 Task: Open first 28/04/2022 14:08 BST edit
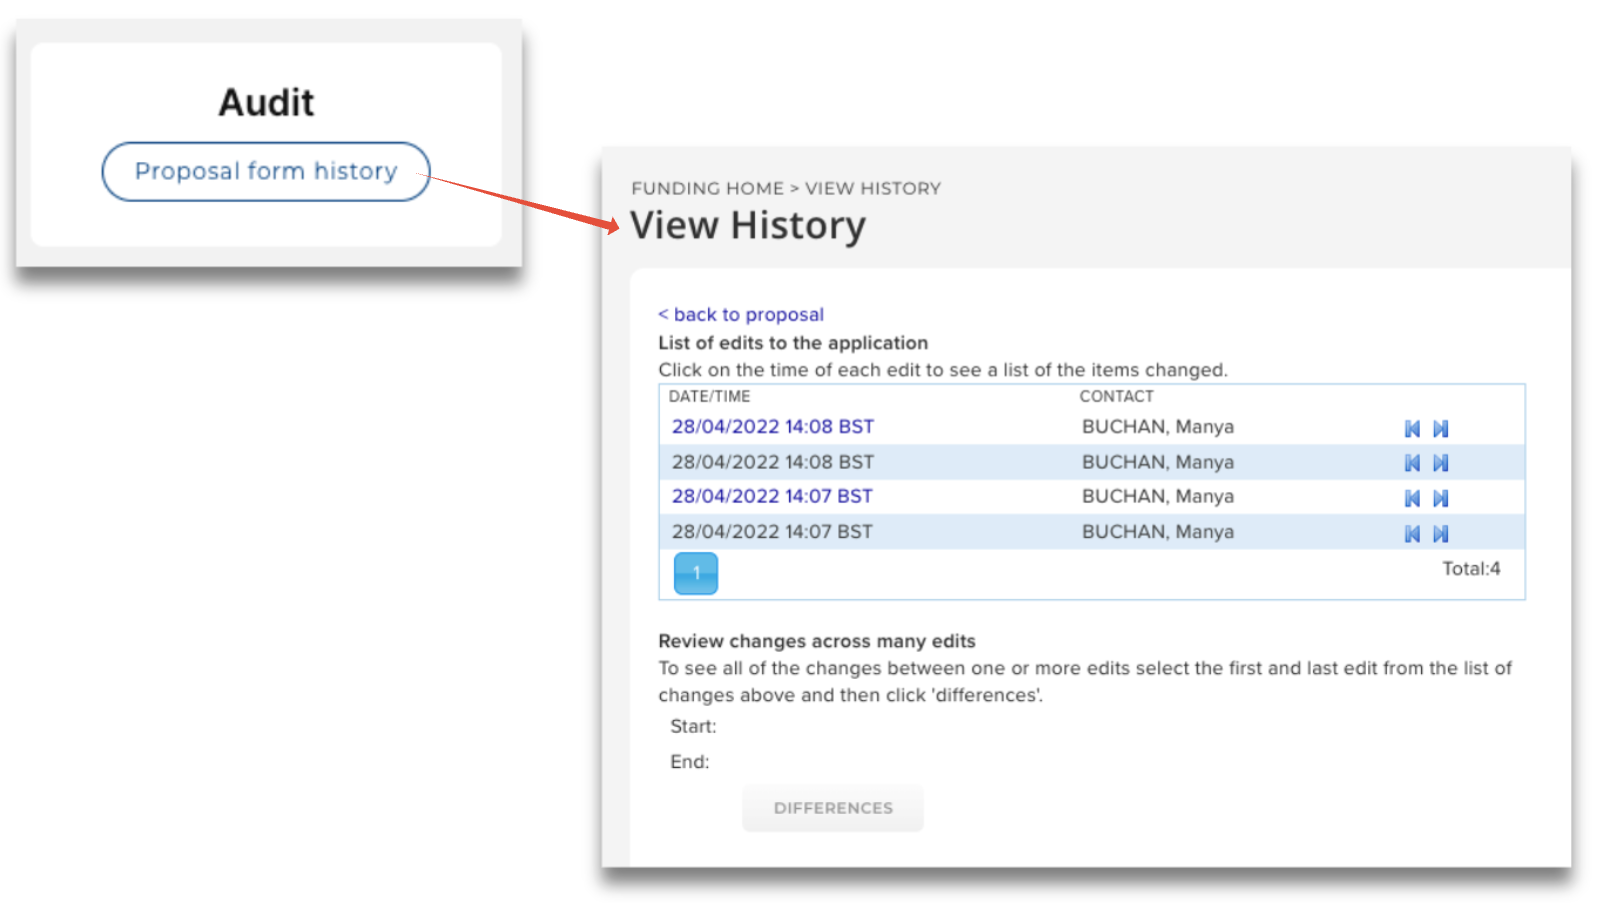click(772, 427)
